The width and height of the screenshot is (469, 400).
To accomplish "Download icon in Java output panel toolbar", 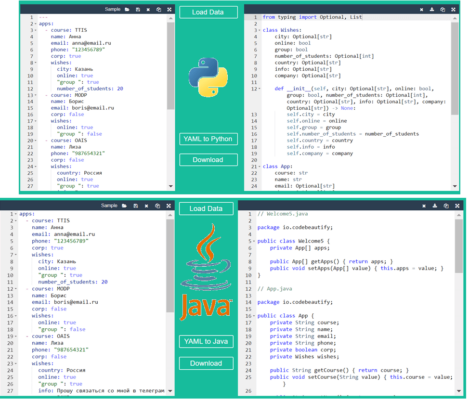I will [435, 206].
